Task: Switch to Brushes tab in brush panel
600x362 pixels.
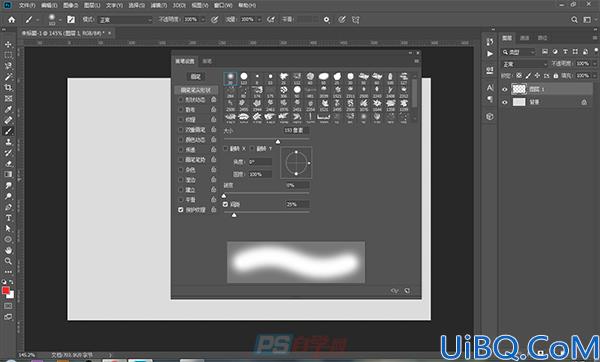Action: pos(207,61)
